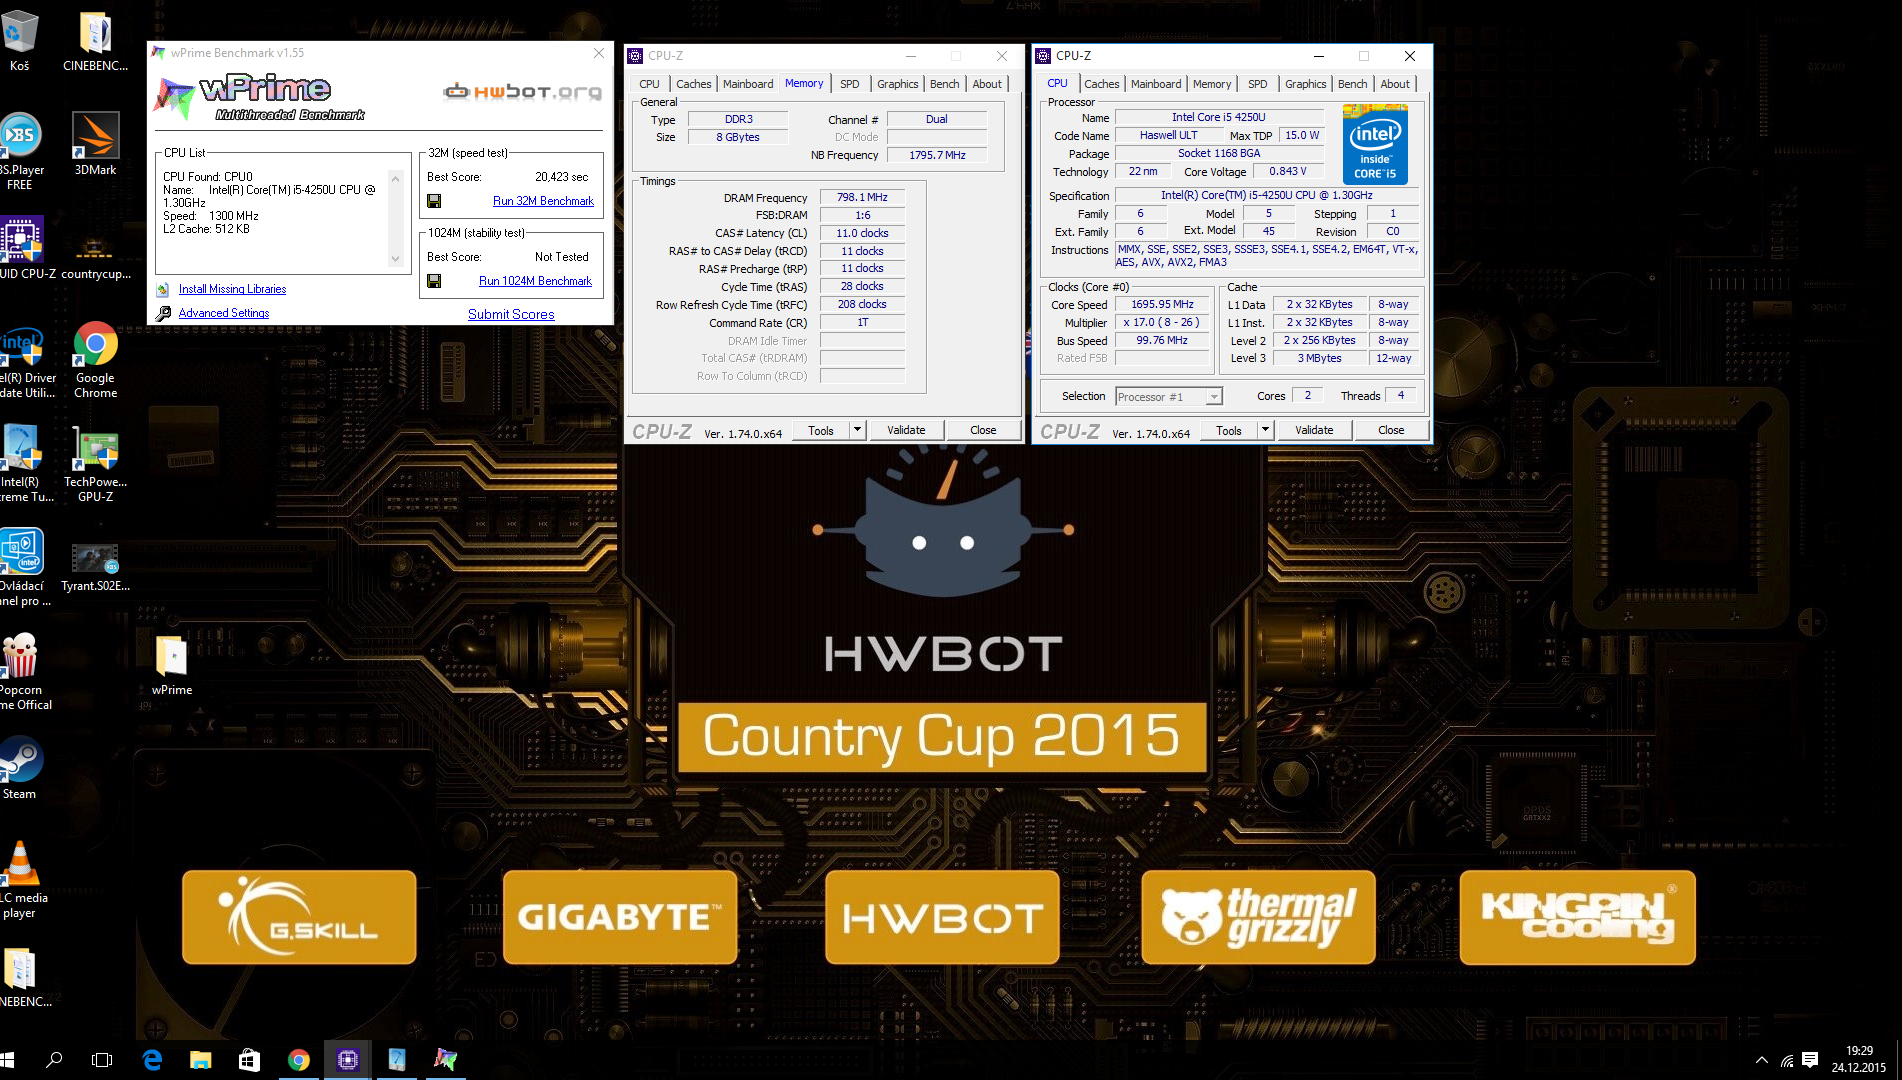Click CPU List scrollbar down arrow in wPrime

tap(395, 259)
